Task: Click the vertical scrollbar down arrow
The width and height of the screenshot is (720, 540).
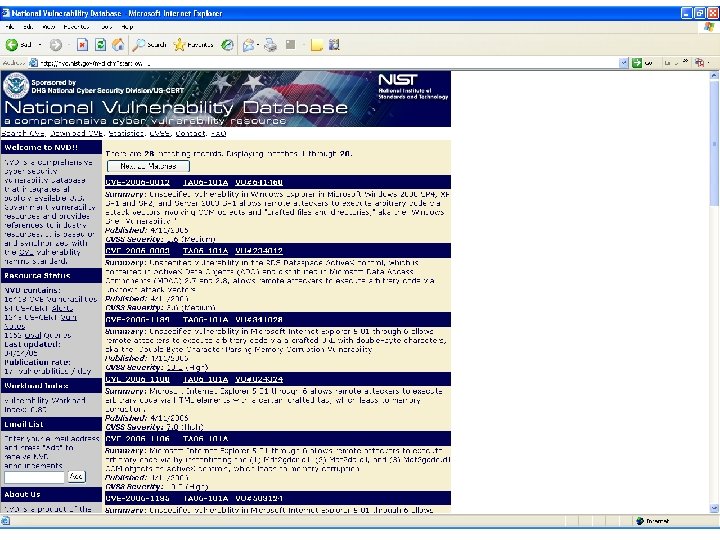Action: 714,508
